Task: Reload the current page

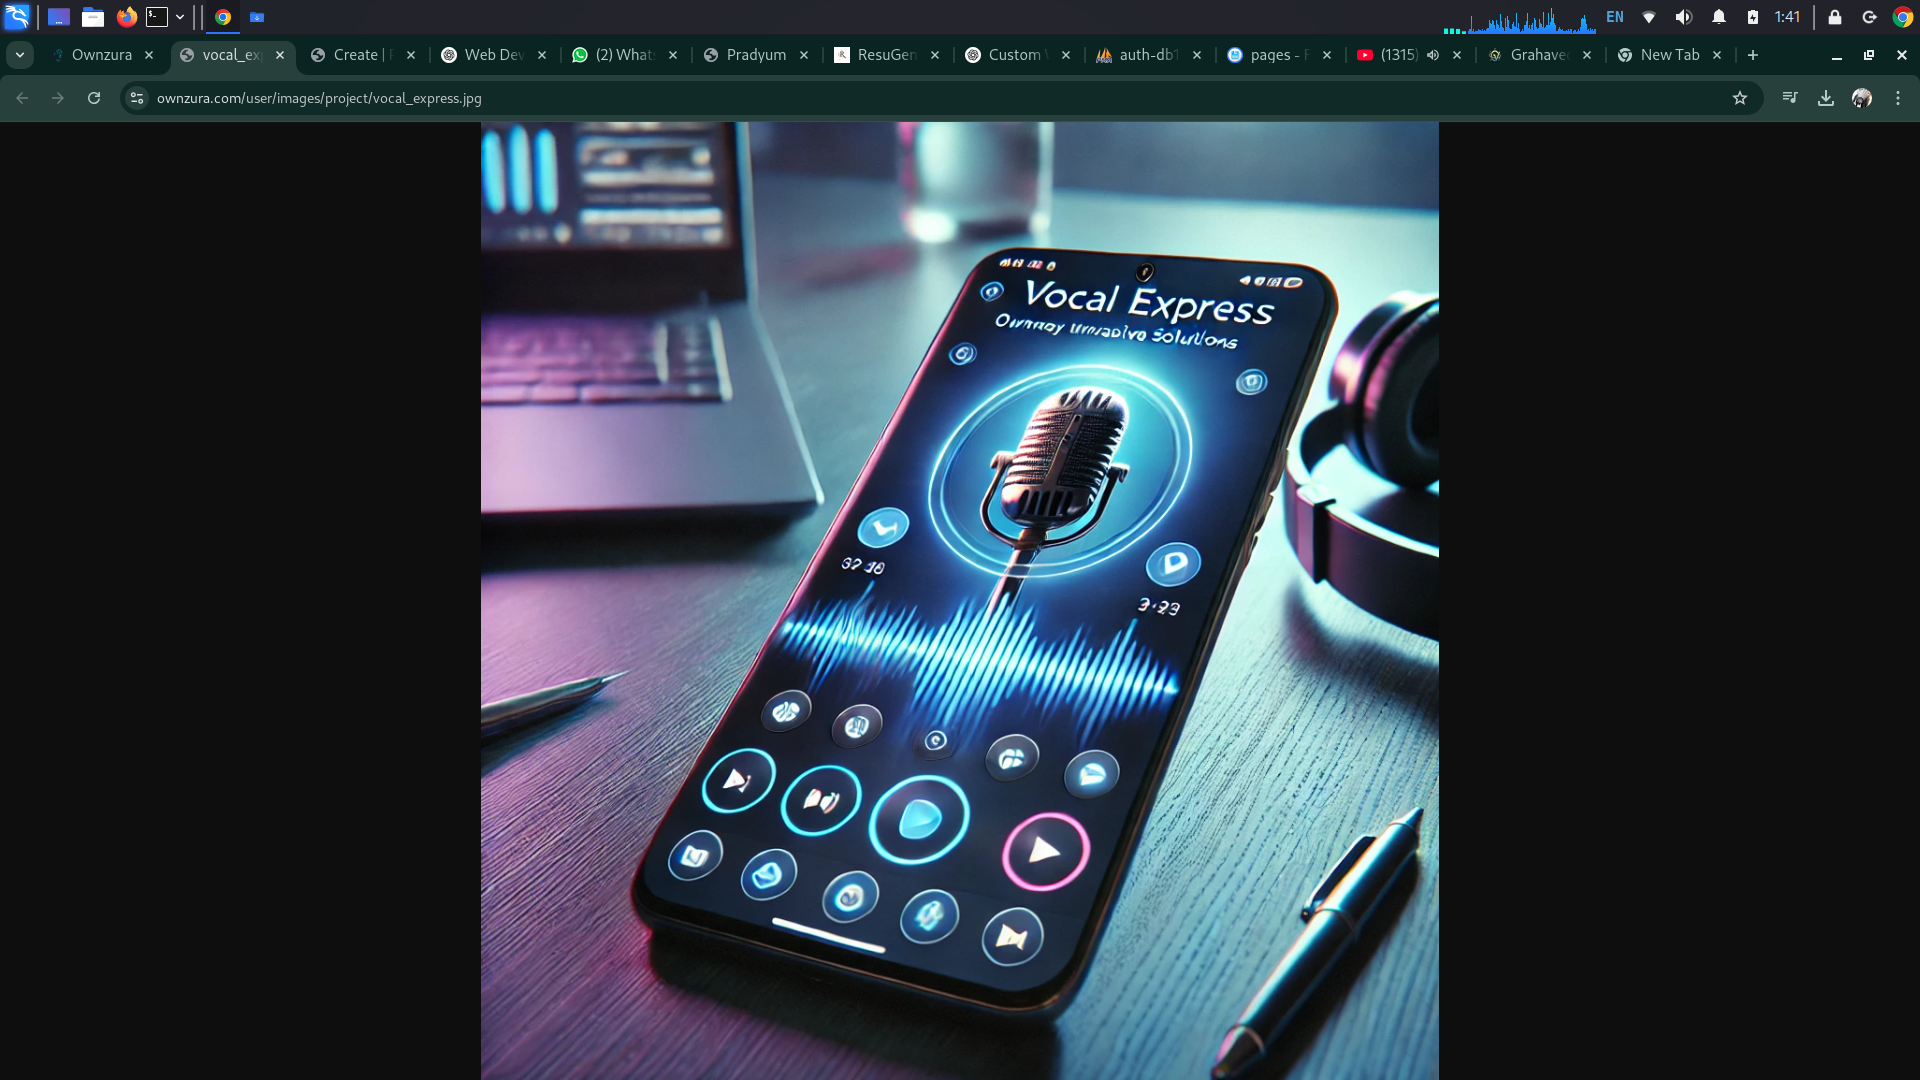Action: click(93, 98)
